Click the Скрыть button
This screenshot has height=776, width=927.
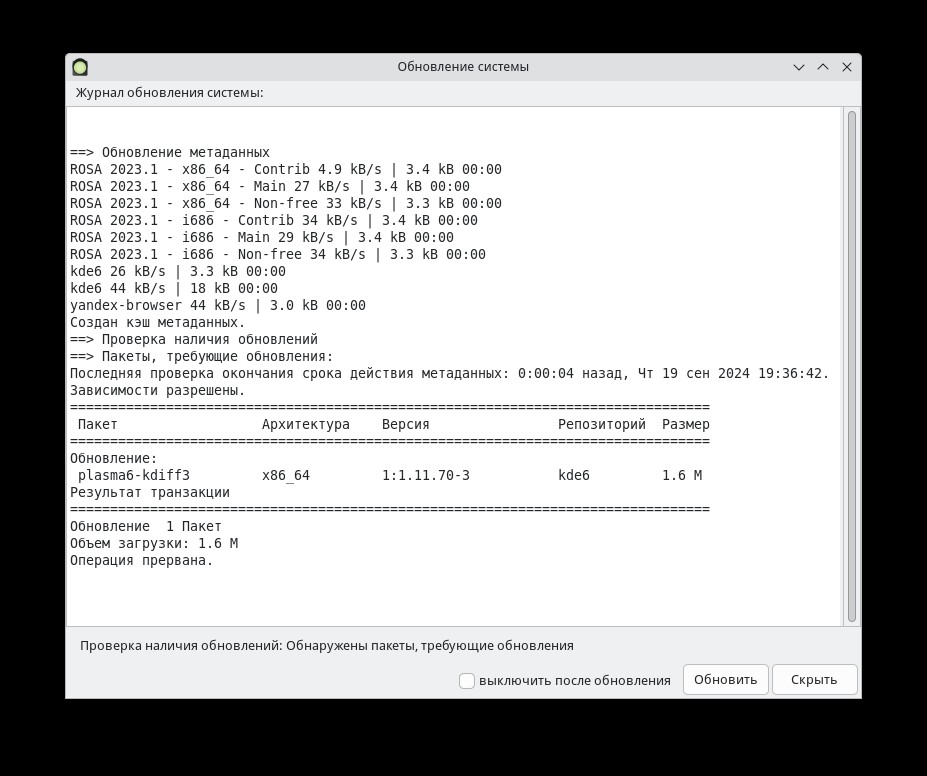[814, 680]
